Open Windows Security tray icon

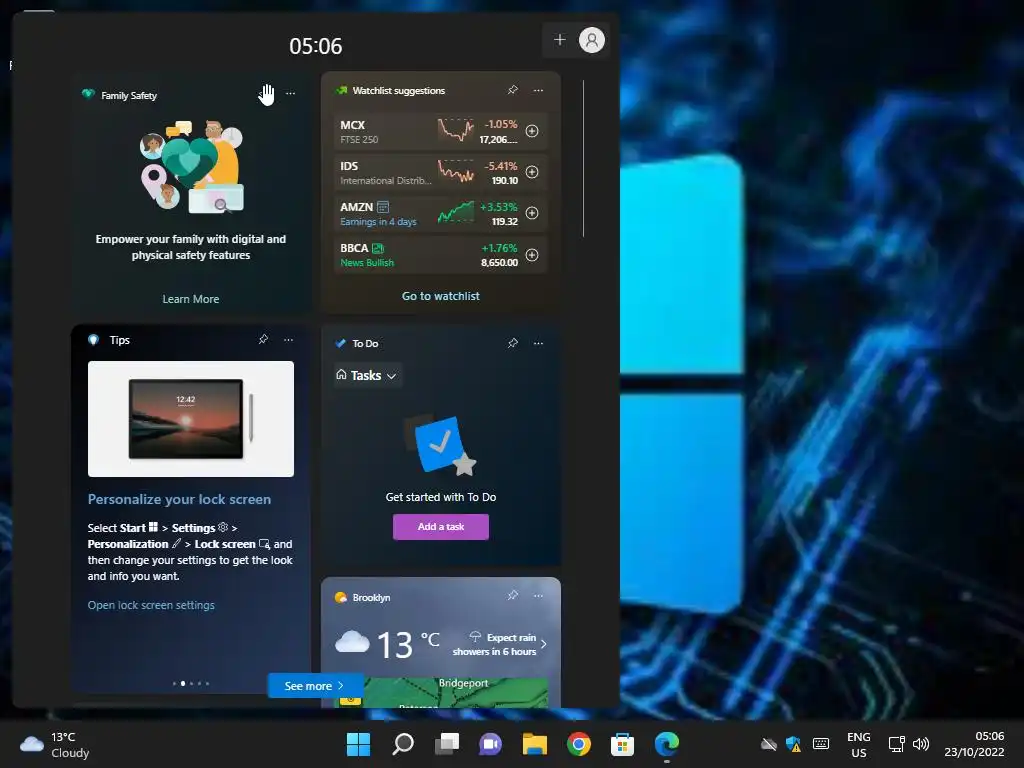click(793, 744)
